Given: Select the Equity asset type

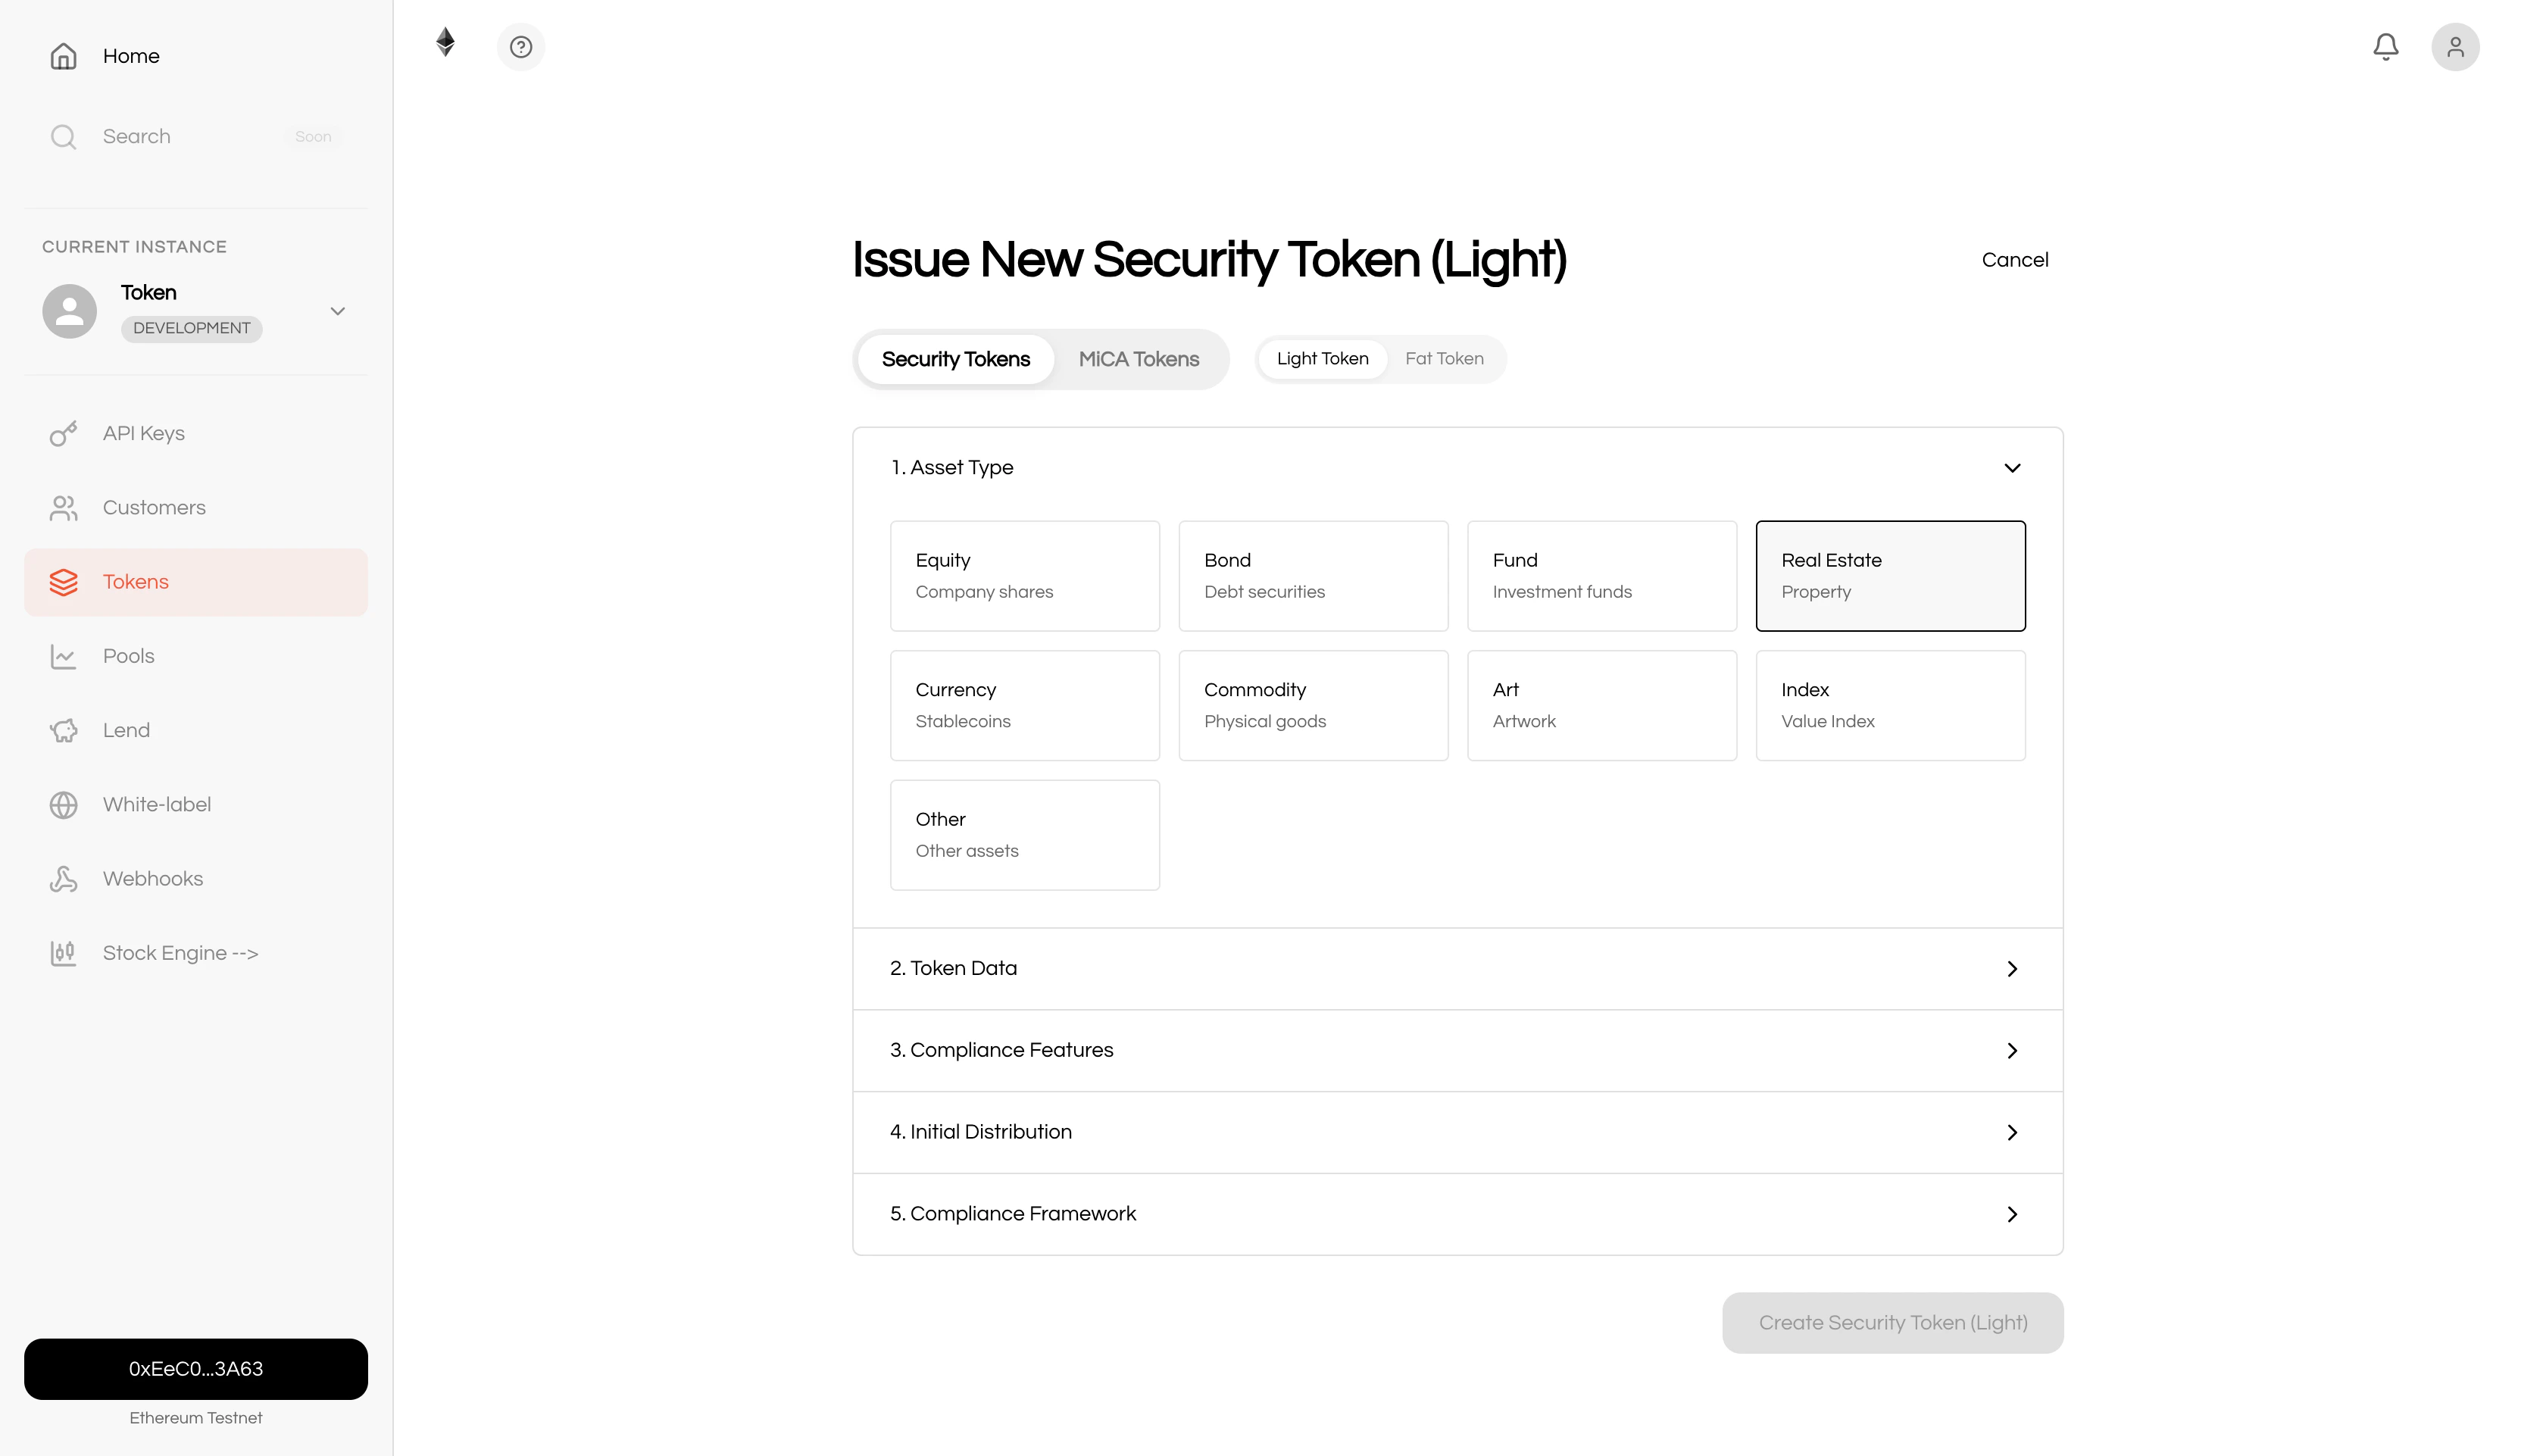Looking at the screenshot, I should 1024,575.
